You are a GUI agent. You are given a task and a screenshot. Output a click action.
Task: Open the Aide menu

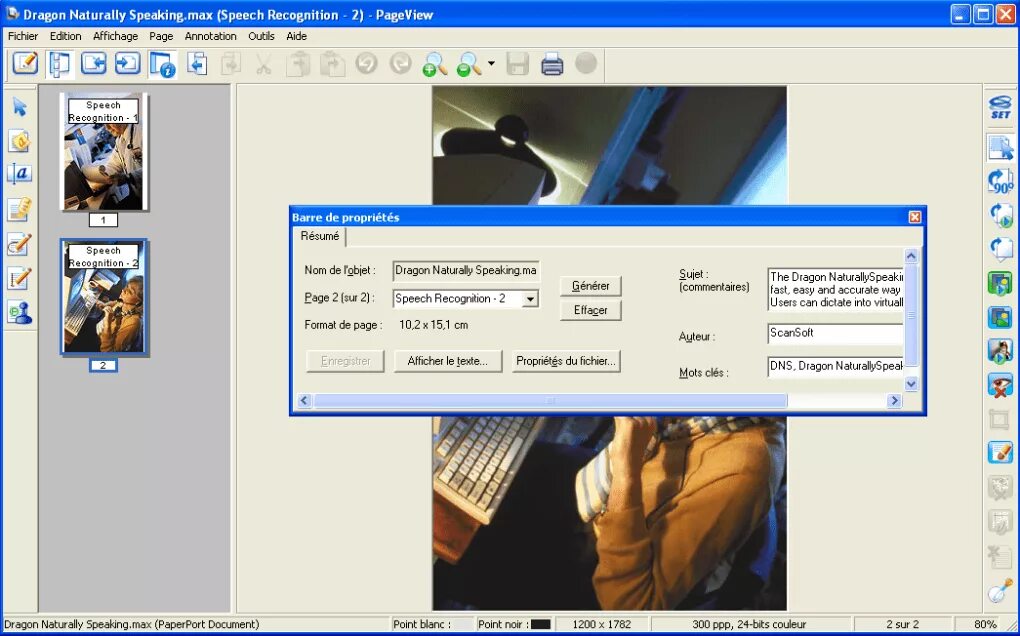point(297,36)
